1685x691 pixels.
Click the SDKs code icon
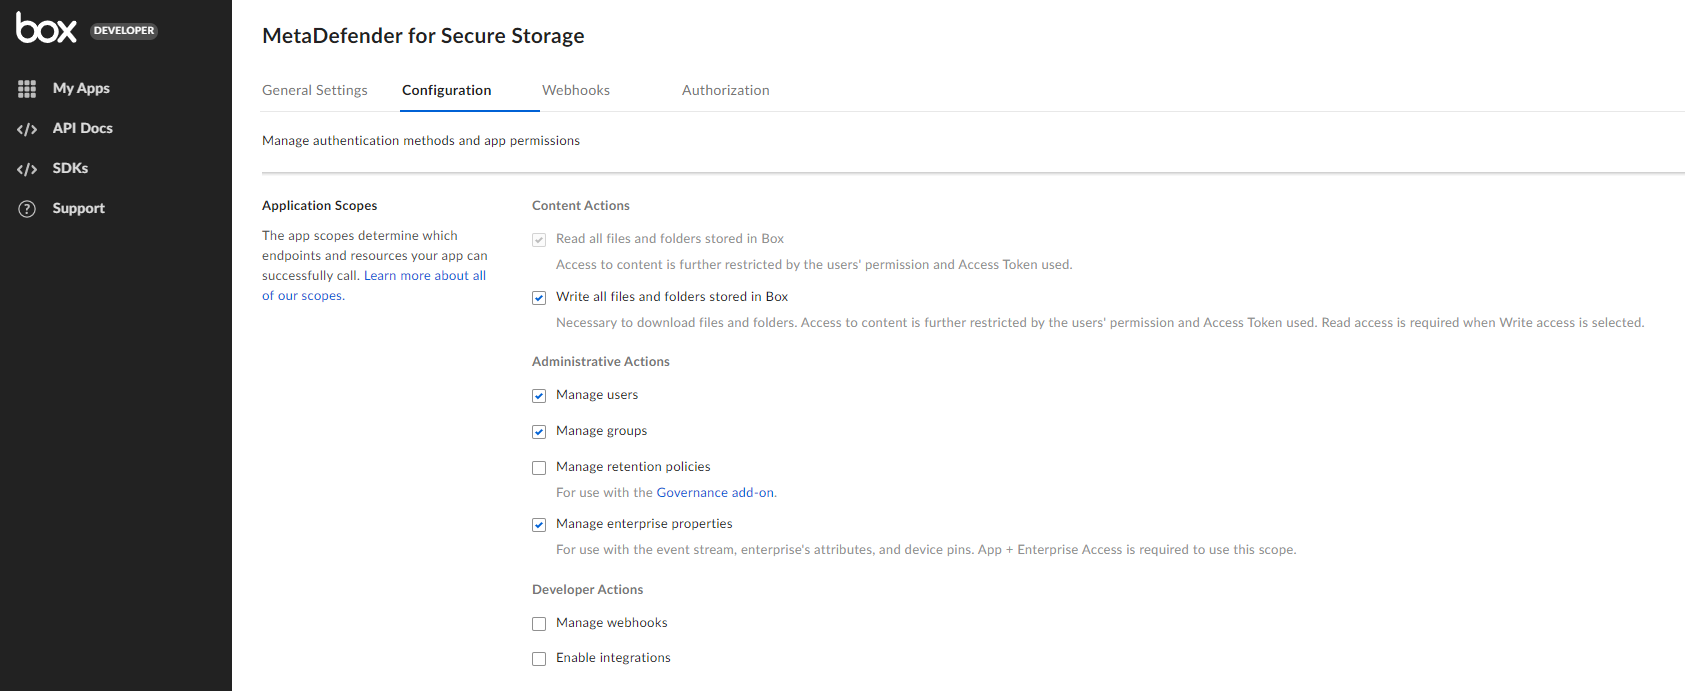[27, 169]
